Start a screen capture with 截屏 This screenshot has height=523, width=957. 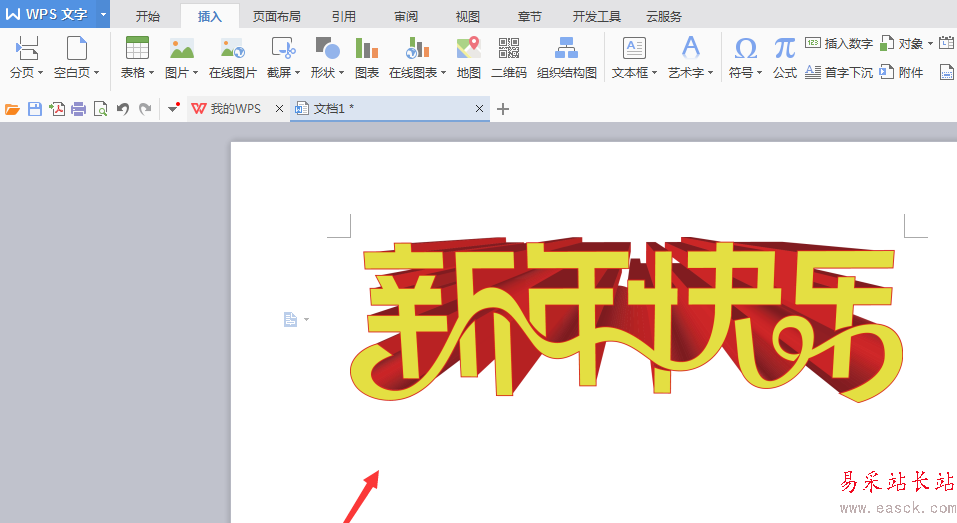283,48
